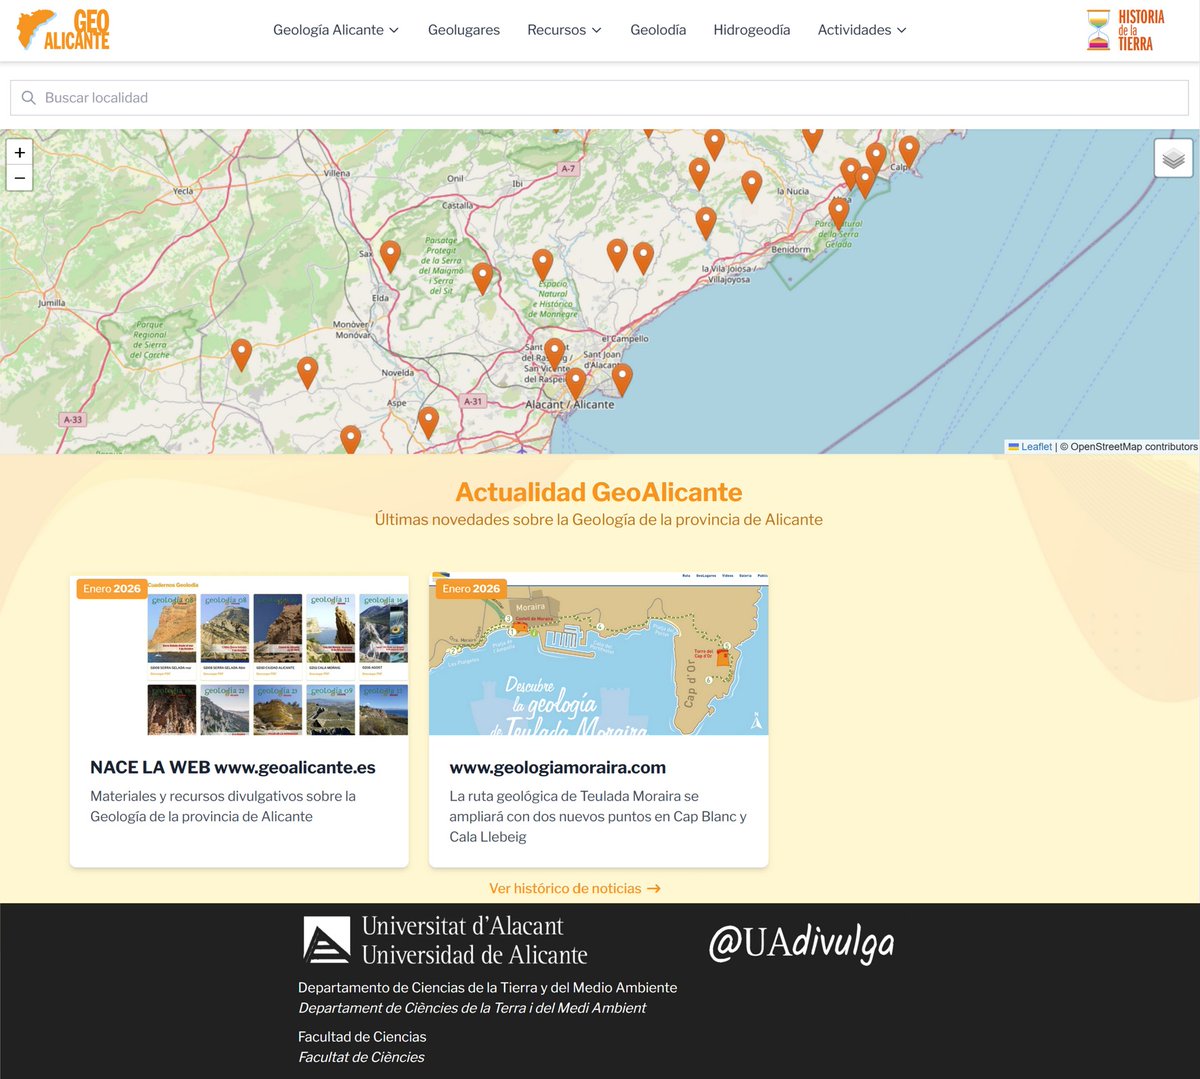This screenshot has width=1200, height=1079.
Task: Click Facultat de Ciències italic footer text
Action: [361, 1057]
